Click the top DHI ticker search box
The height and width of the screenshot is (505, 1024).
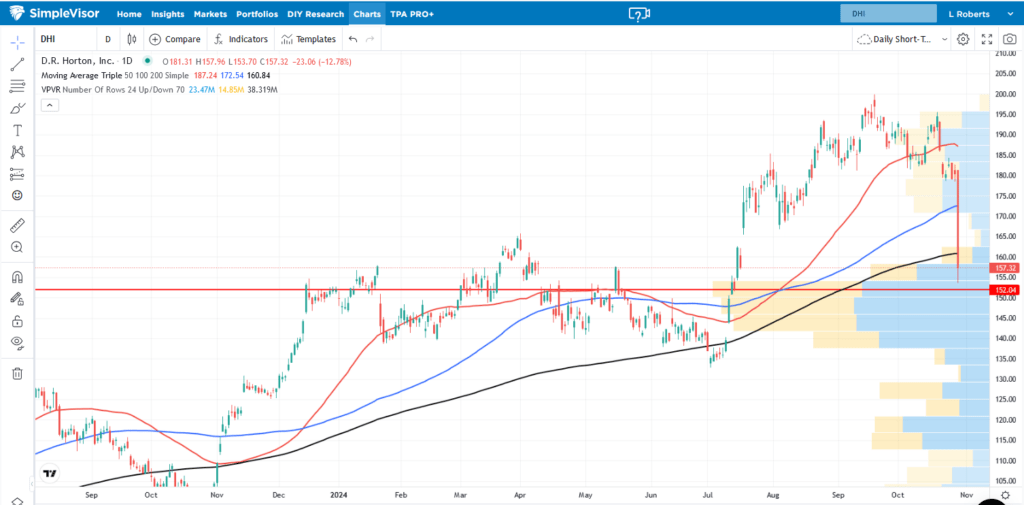[888, 14]
